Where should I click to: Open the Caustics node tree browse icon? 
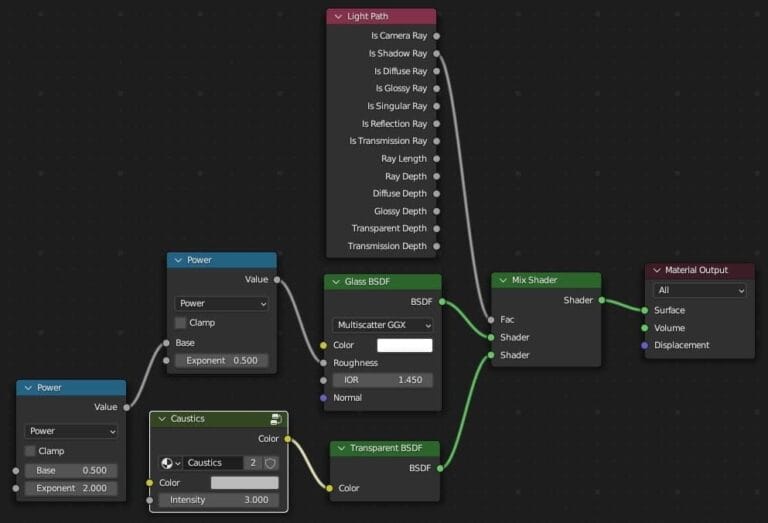coord(170,463)
